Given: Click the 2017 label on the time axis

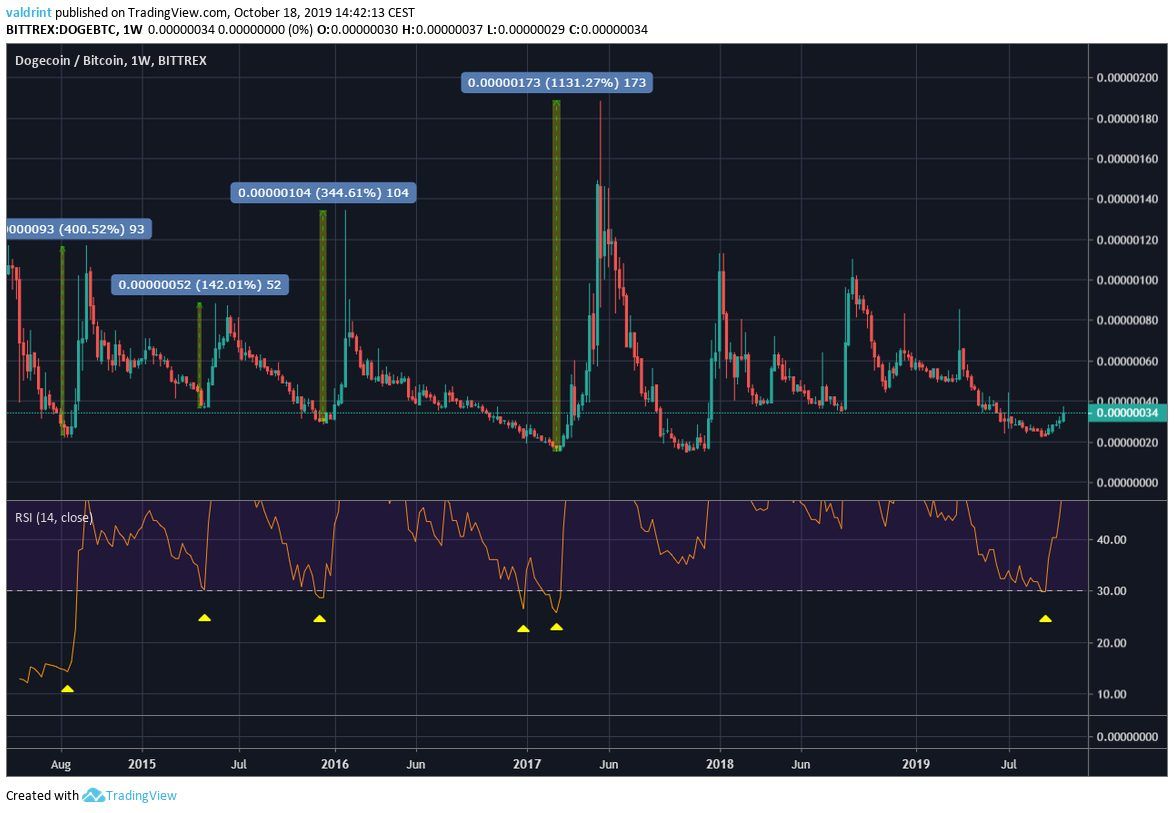Looking at the screenshot, I should click(x=525, y=764).
